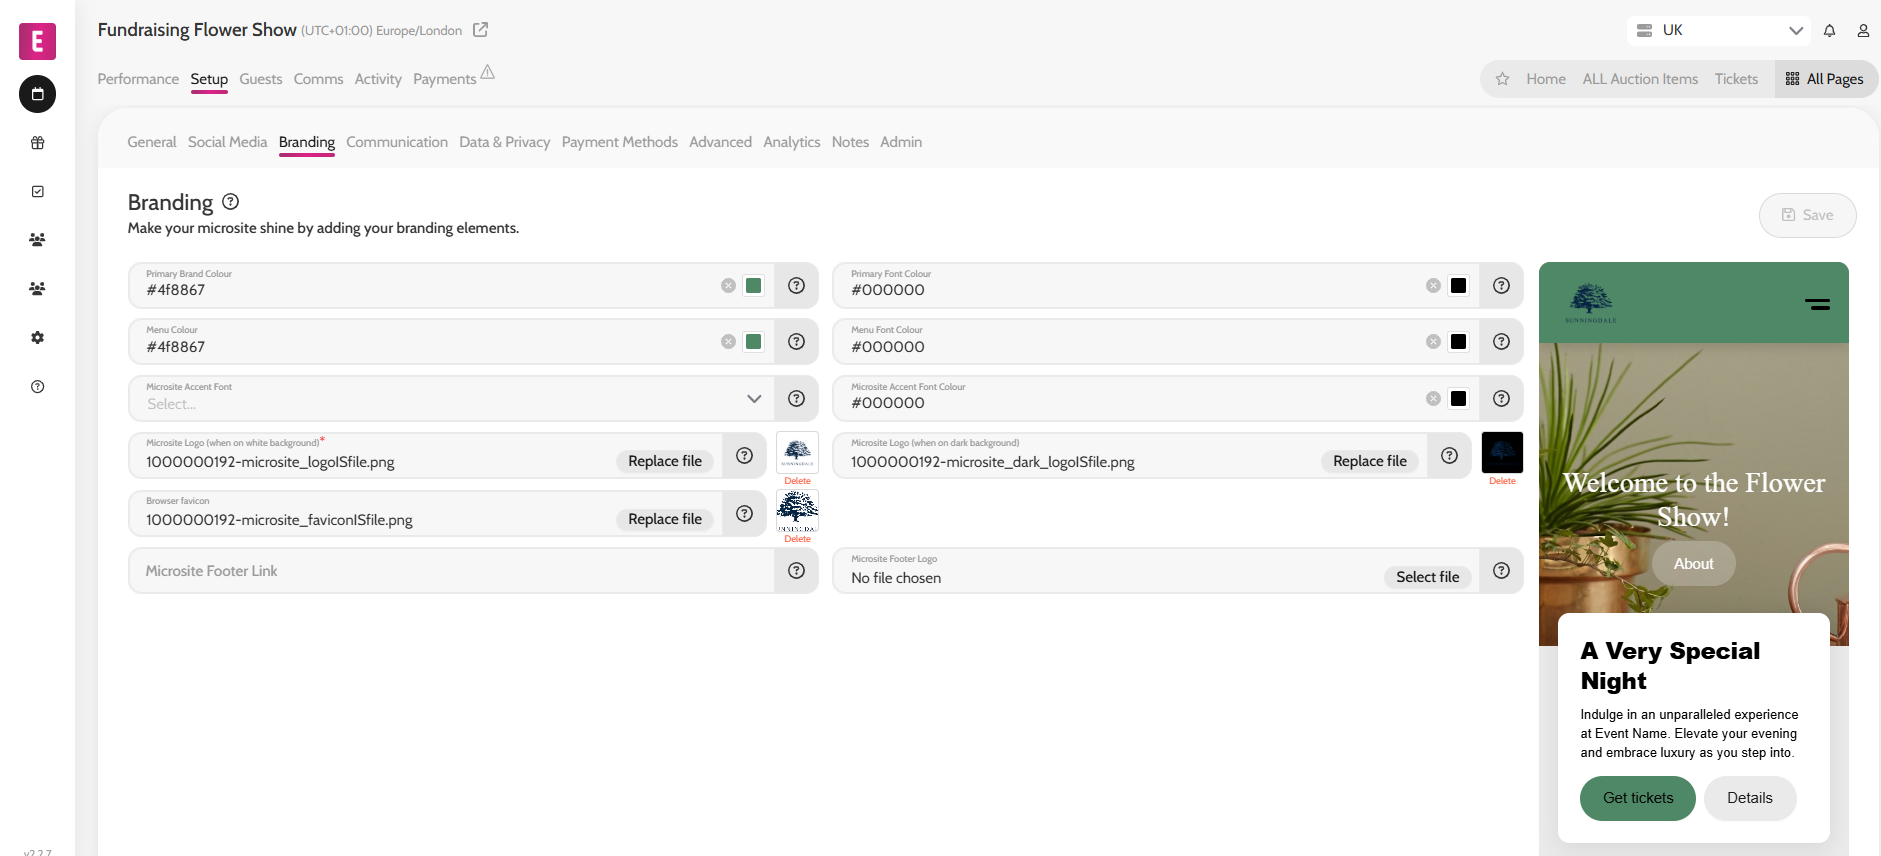This screenshot has height=856, width=1881.
Task: Replace the browser favicon file
Action: click(665, 519)
